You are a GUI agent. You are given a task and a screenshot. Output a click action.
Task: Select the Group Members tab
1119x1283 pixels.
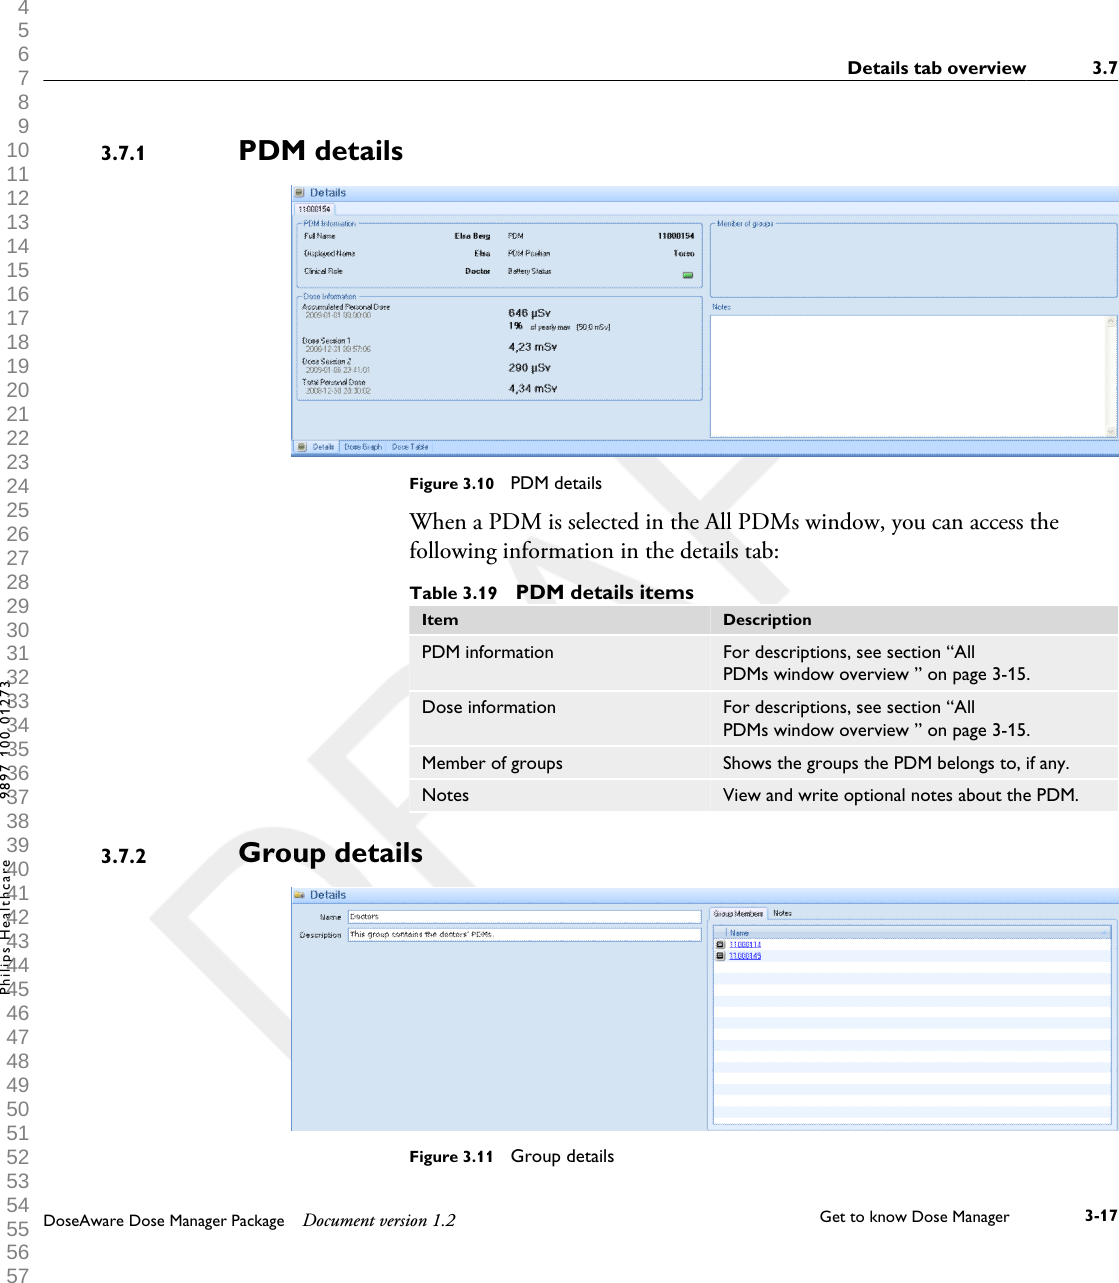coord(739,913)
